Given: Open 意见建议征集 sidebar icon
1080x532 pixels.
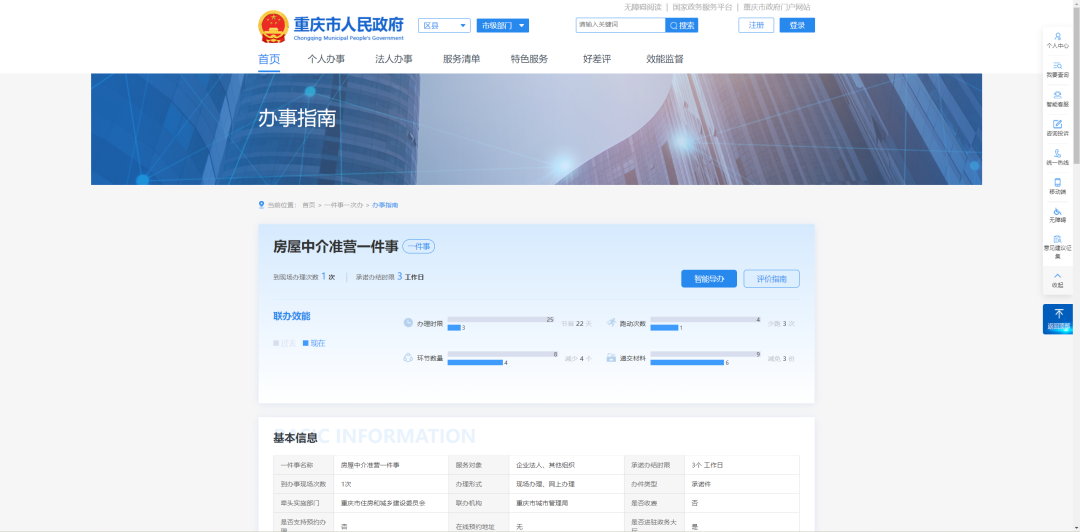Looking at the screenshot, I should 1057,247.
